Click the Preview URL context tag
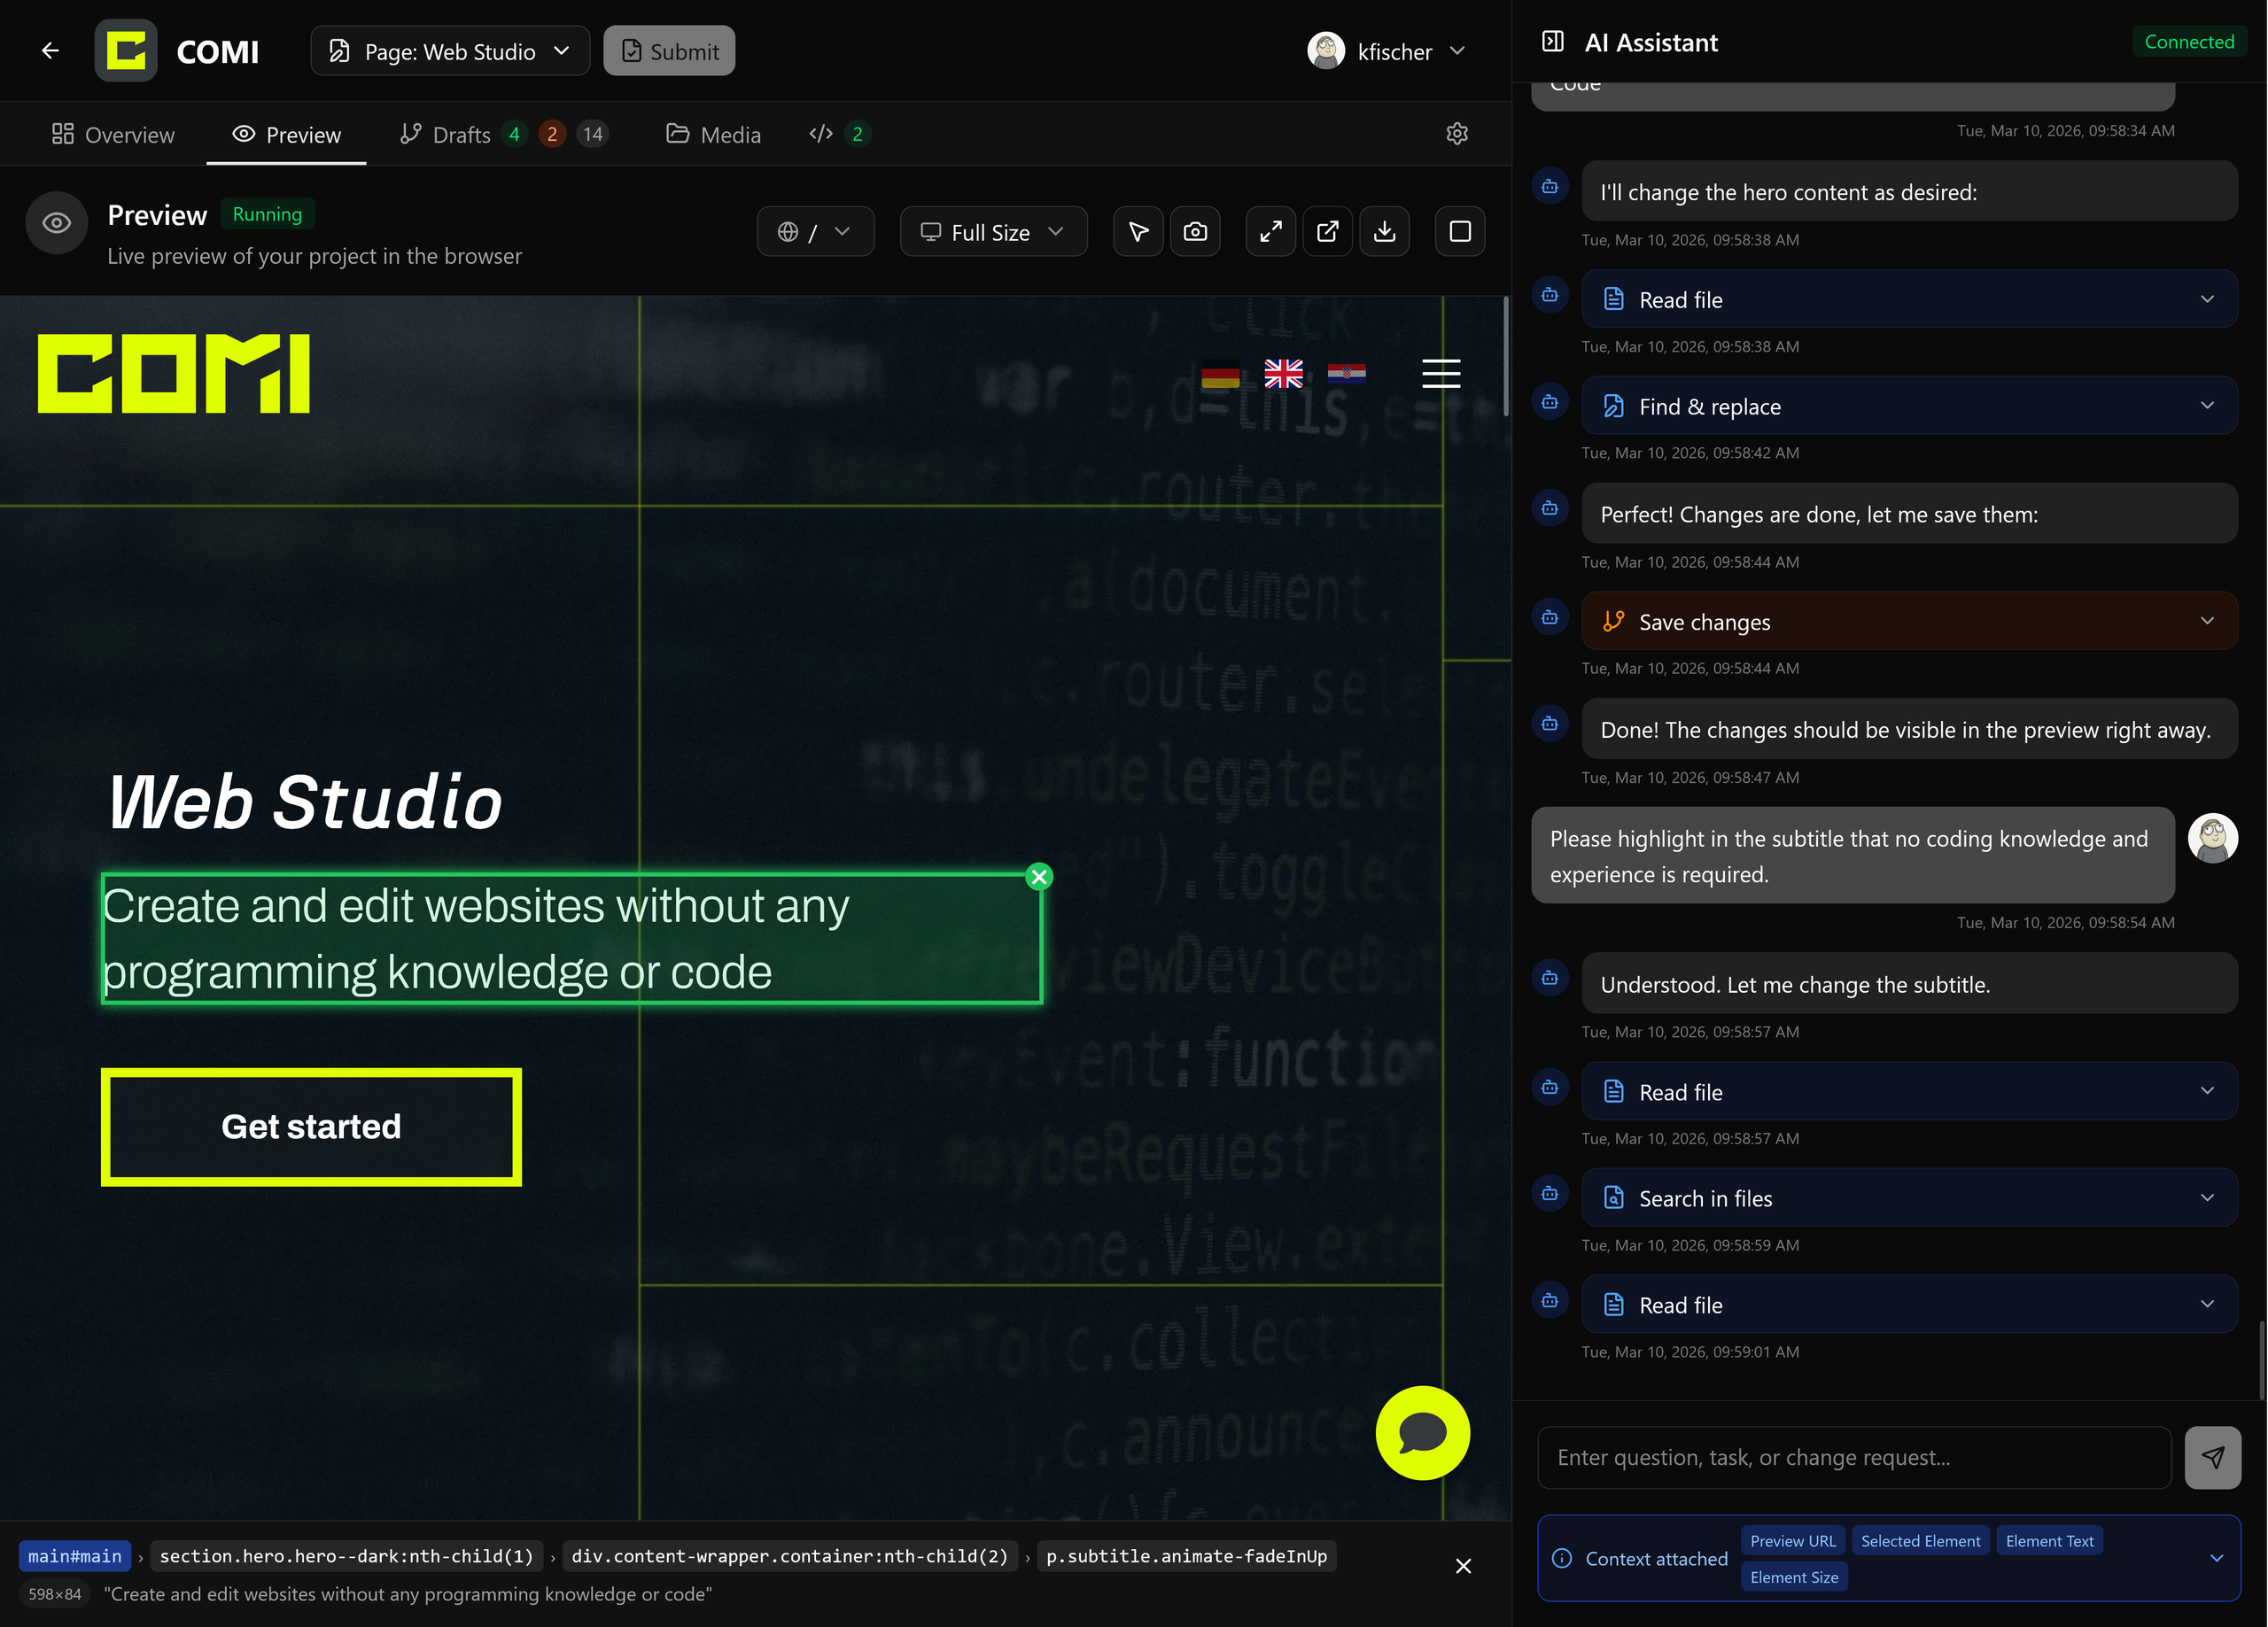 coord(1792,1541)
